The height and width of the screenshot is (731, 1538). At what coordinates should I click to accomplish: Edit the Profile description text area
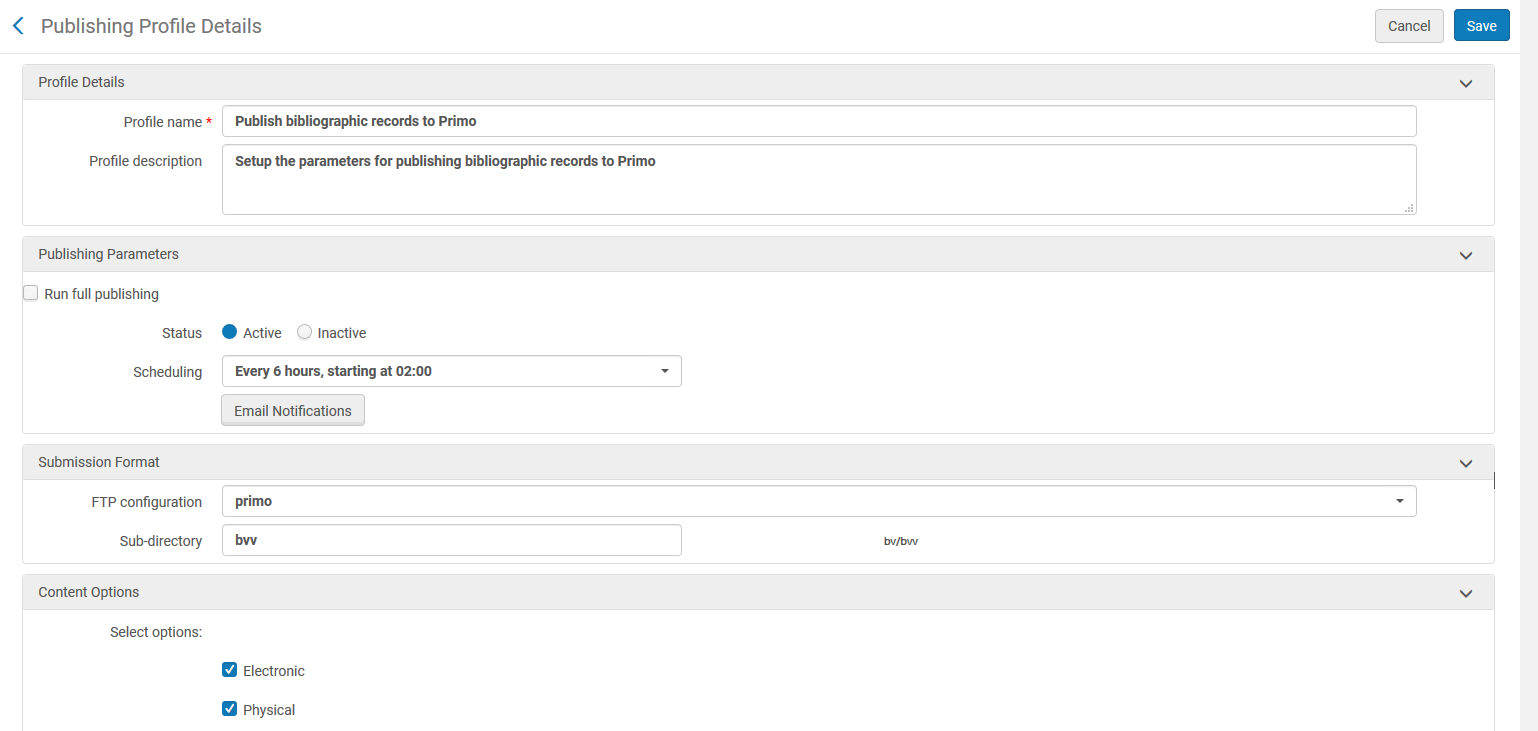pos(819,179)
